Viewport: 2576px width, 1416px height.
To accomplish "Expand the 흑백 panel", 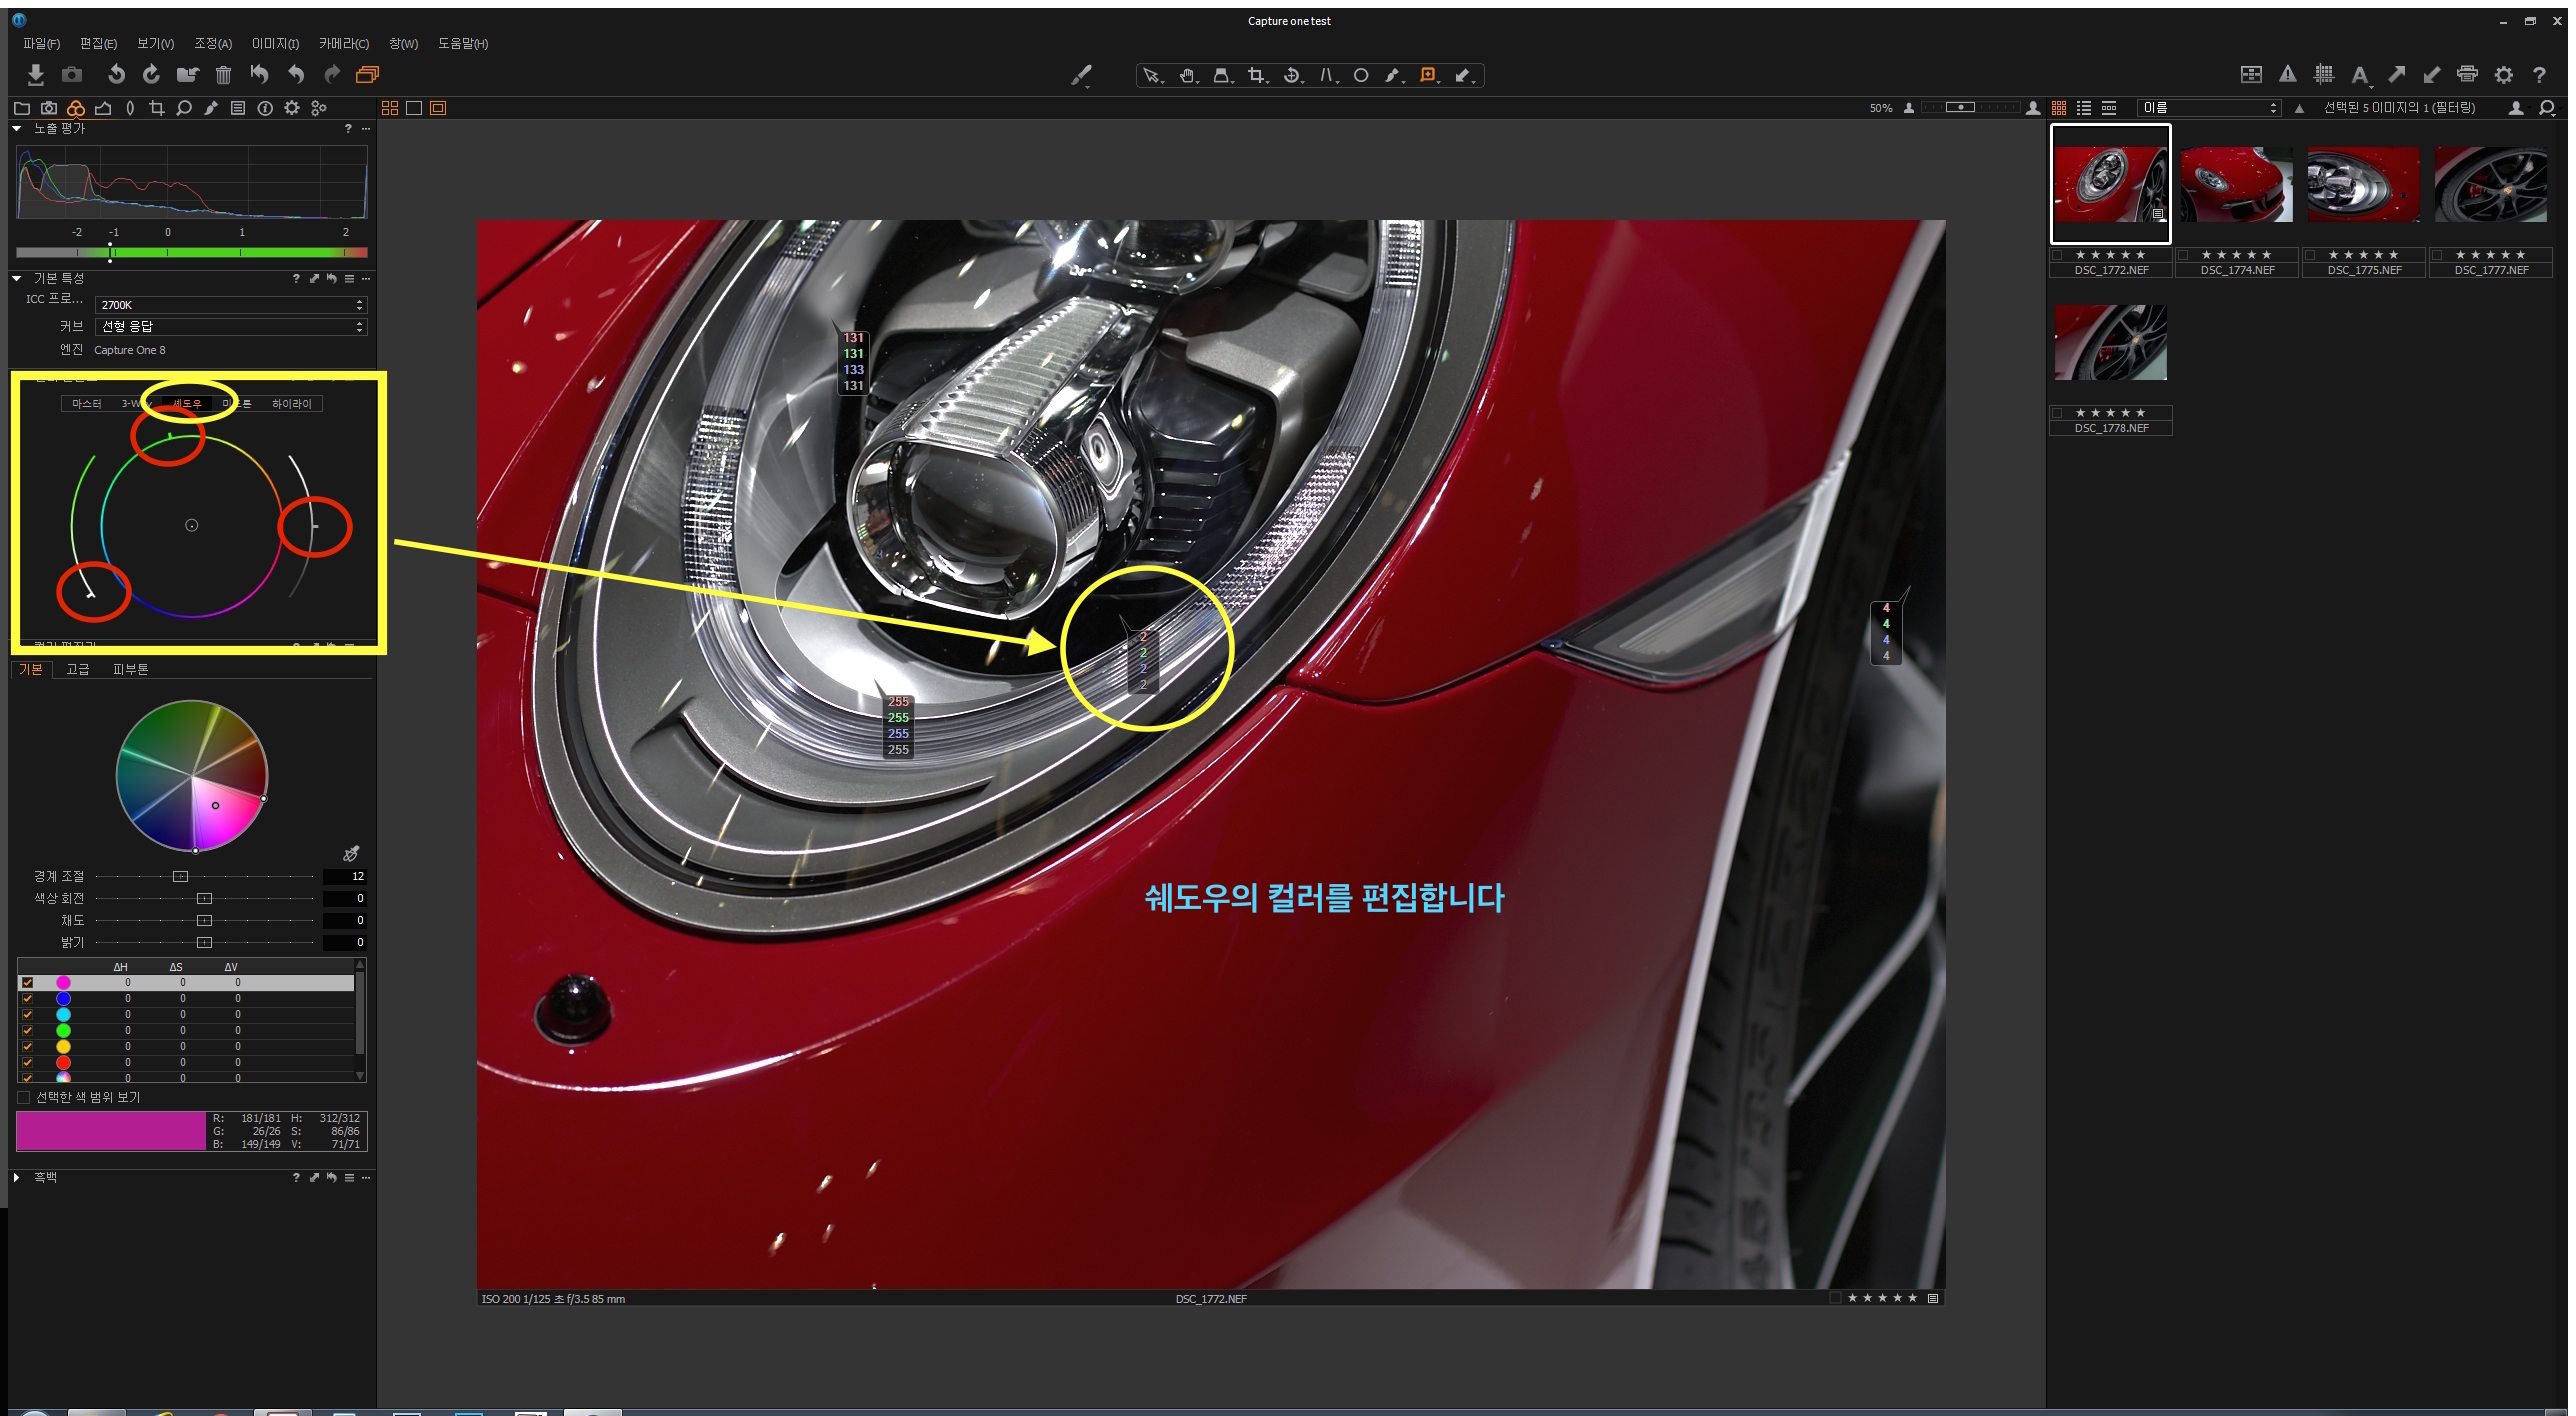I will point(17,1177).
